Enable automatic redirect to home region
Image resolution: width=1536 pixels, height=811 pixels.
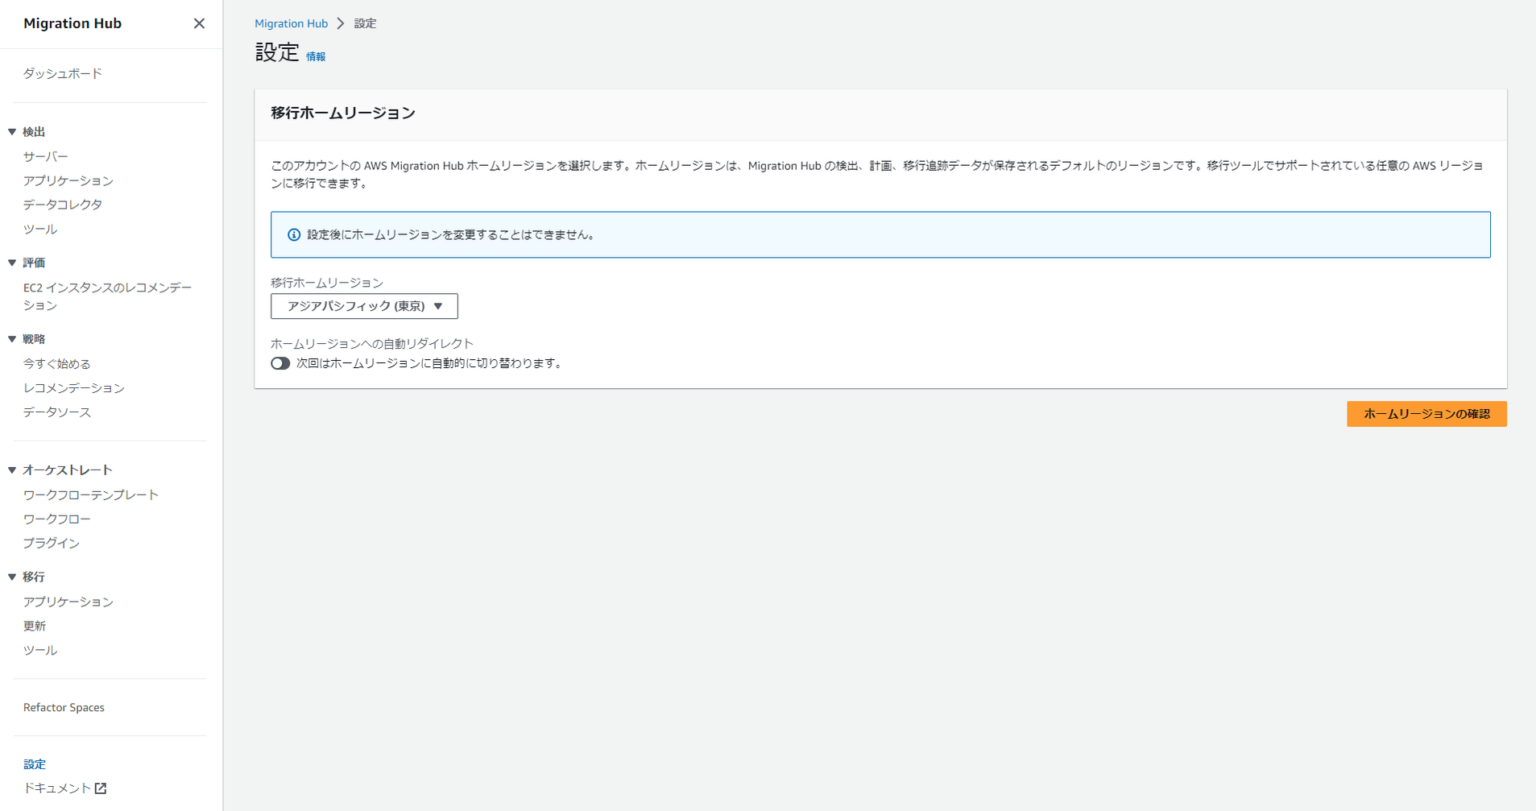(x=280, y=362)
